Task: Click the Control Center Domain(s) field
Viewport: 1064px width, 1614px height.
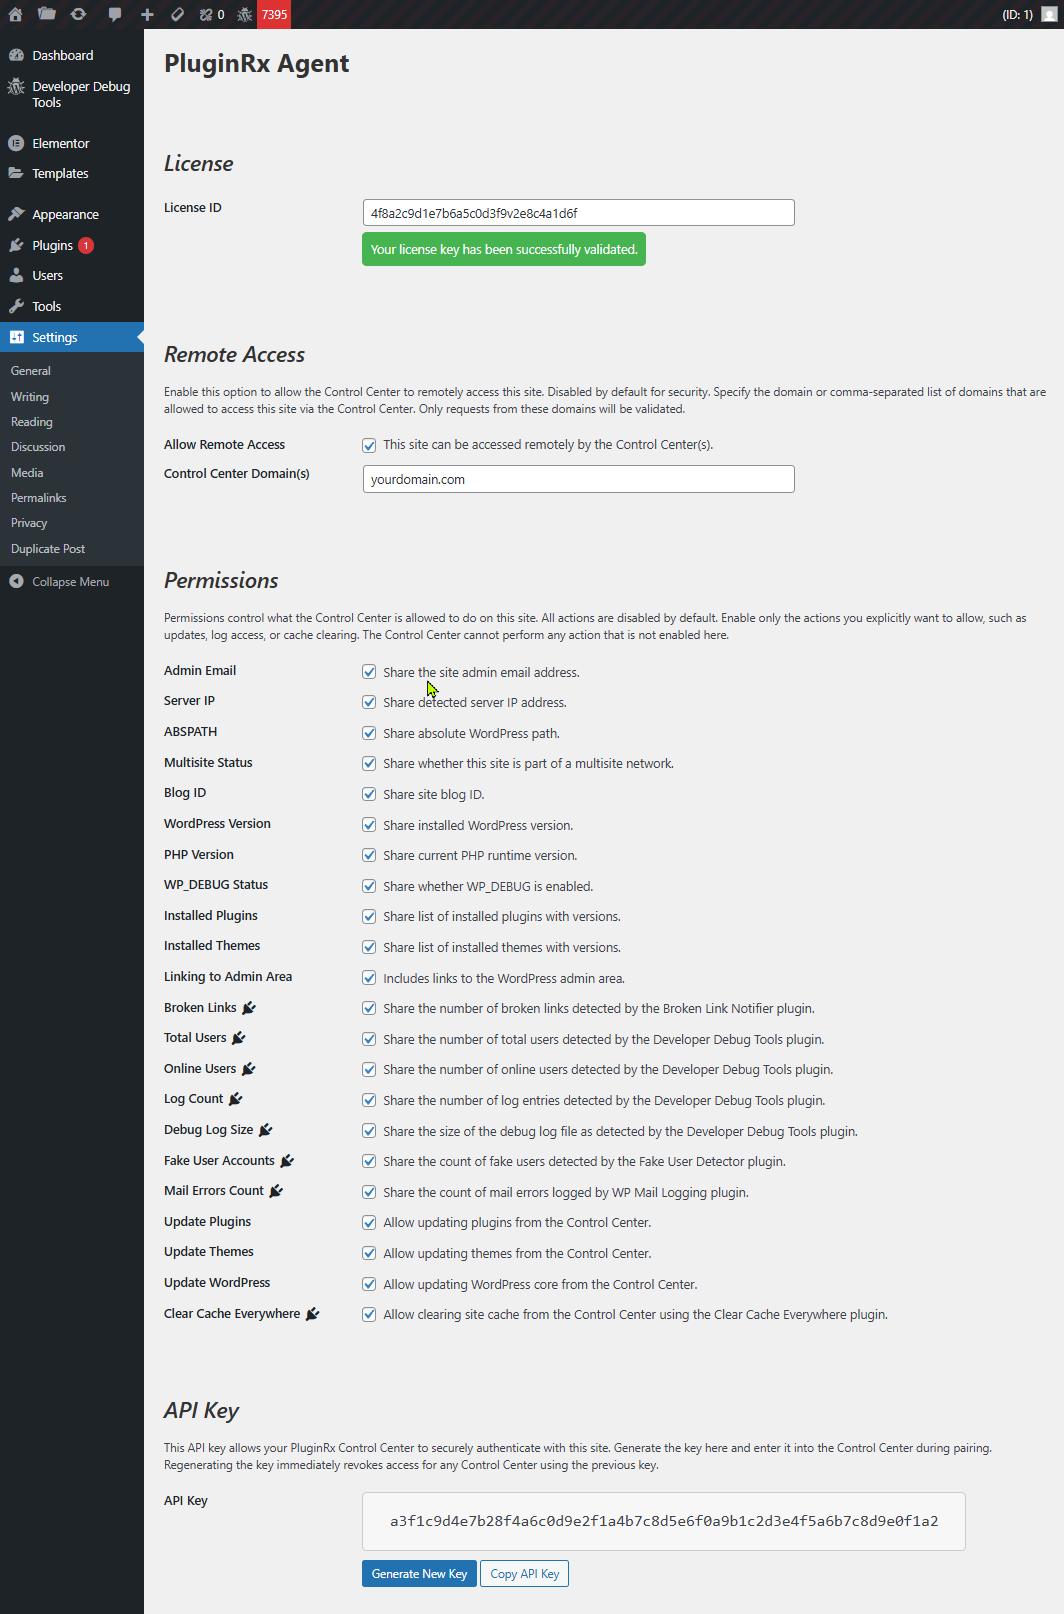Action: [578, 479]
